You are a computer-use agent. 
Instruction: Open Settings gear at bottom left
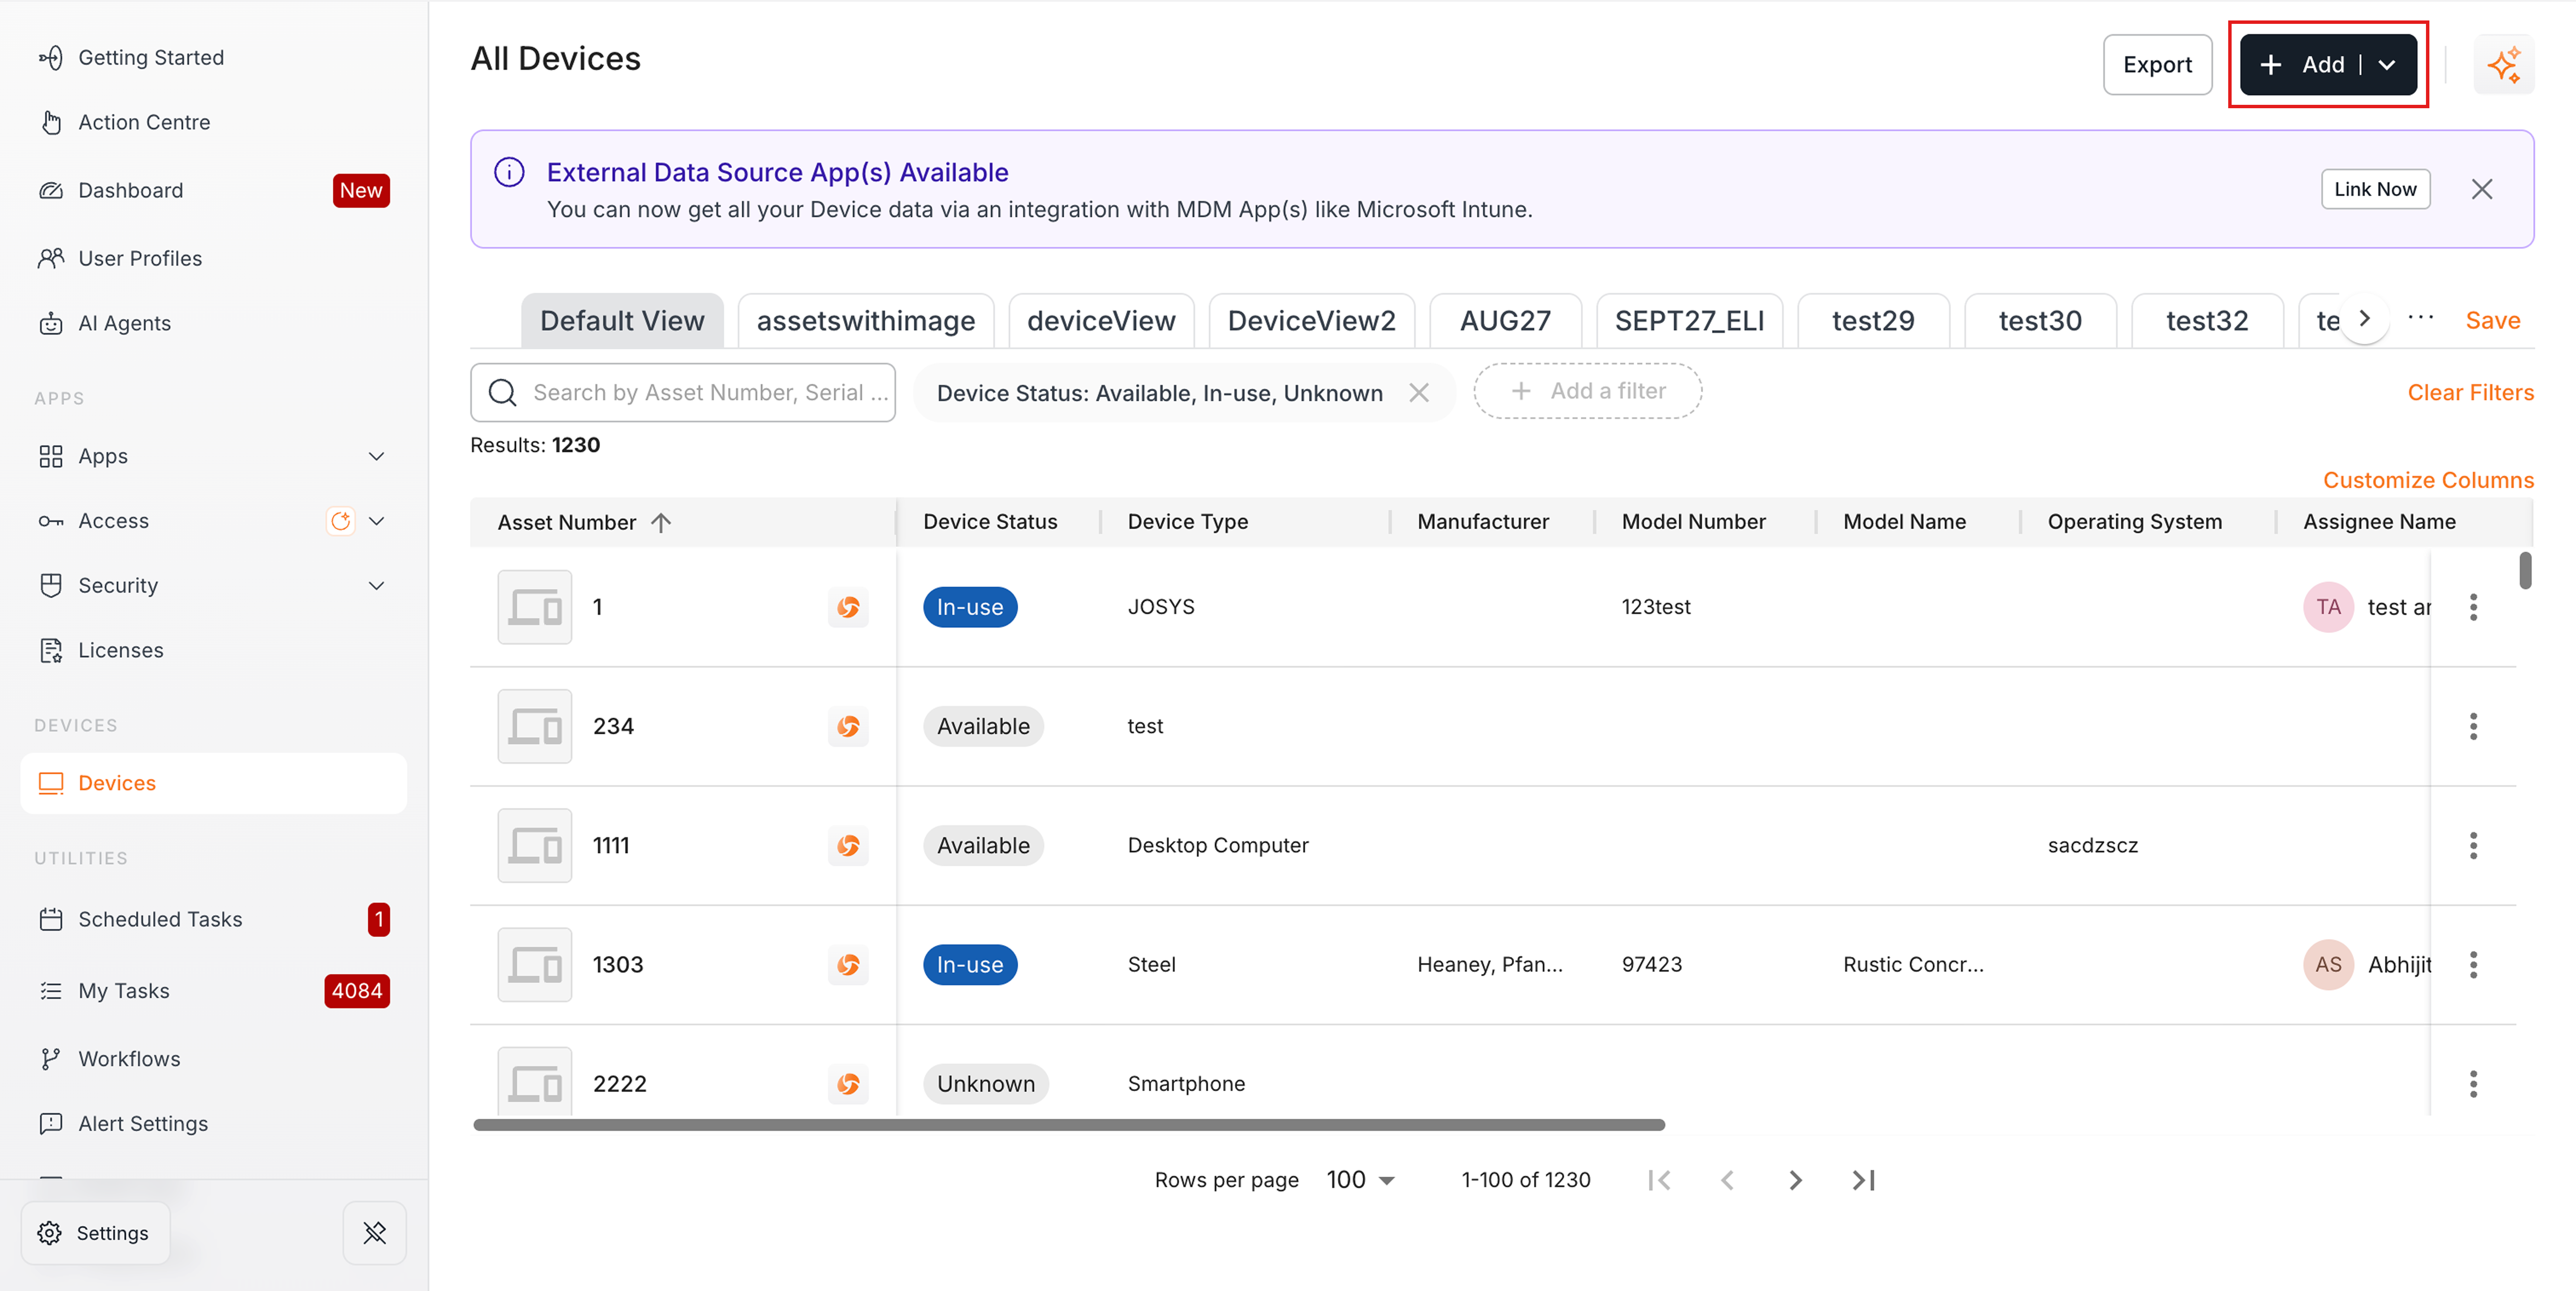[95, 1233]
